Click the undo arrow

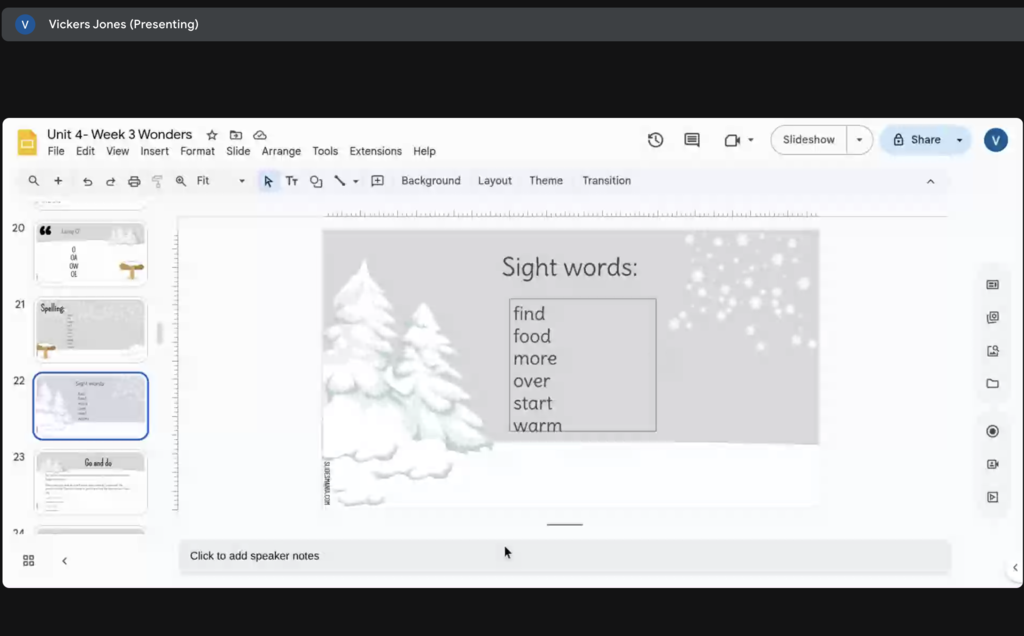coord(88,181)
